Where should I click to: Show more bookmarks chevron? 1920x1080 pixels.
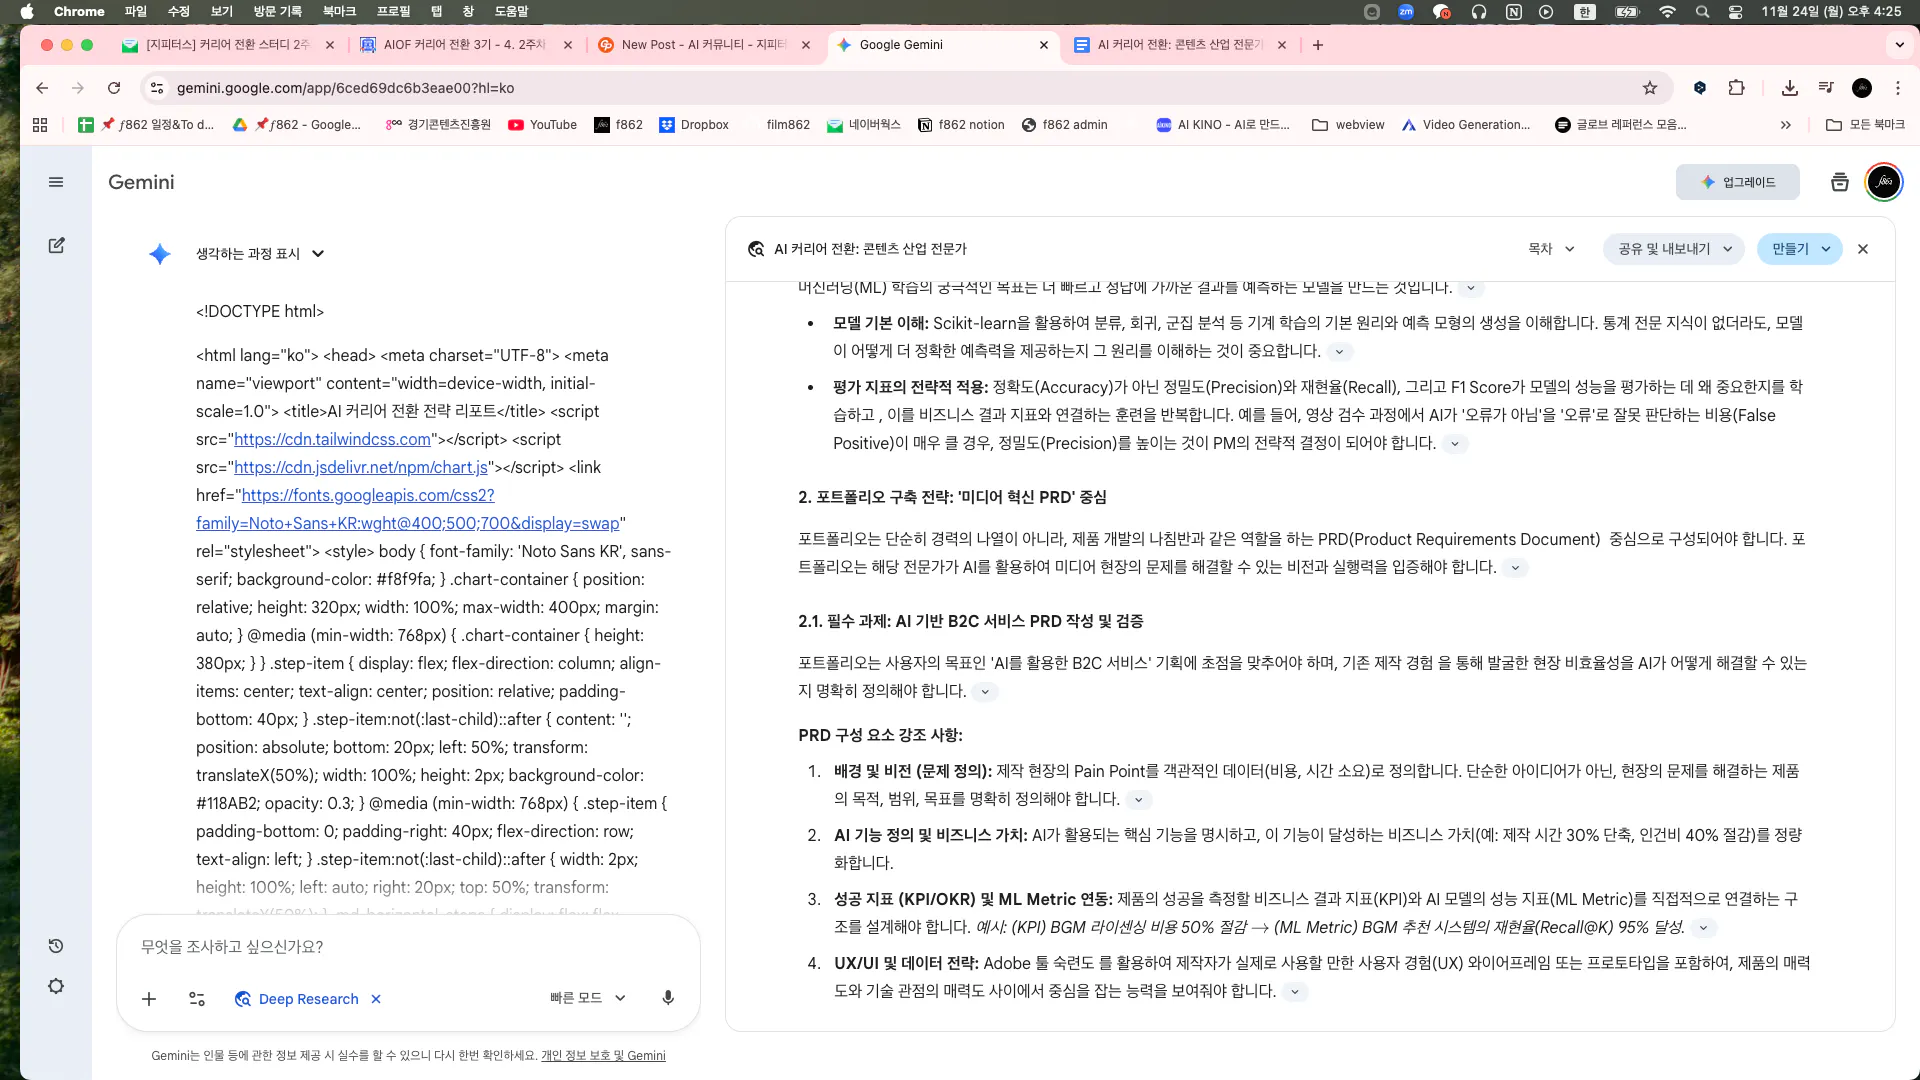tap(1786, 125)
